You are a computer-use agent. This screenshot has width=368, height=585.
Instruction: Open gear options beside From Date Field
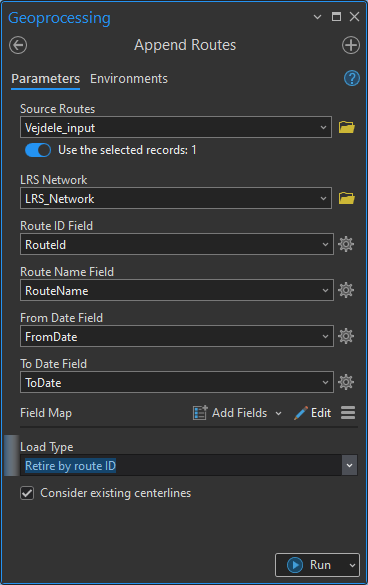coord(346,336)
